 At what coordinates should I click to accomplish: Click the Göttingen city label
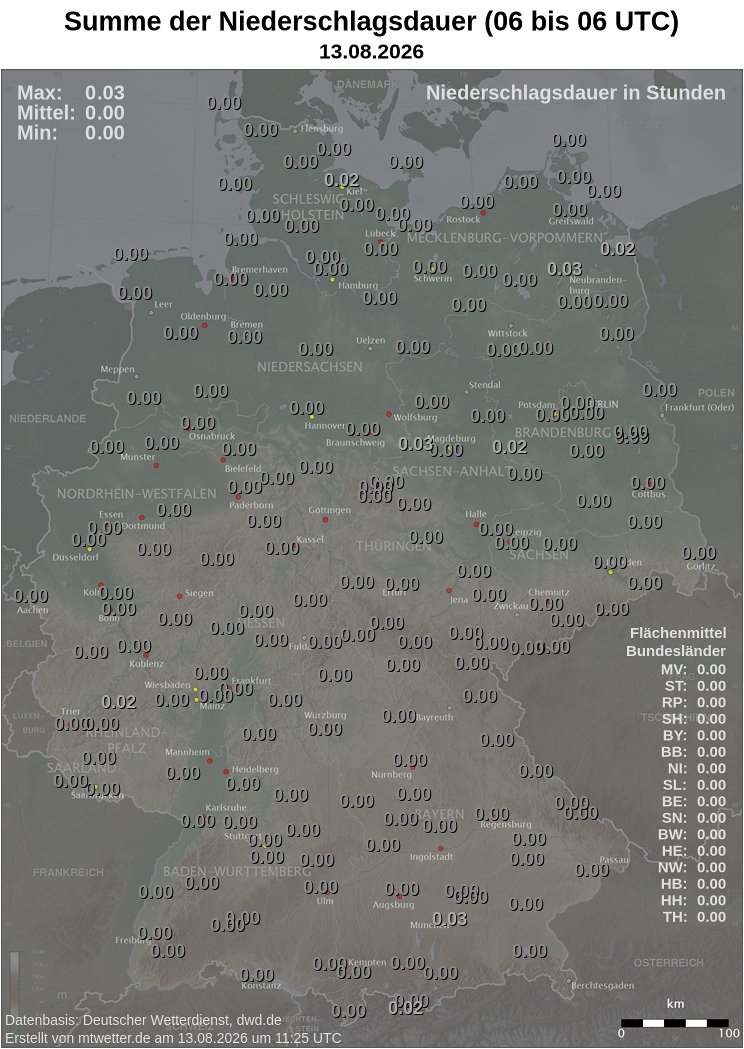[x=329, y=510]
